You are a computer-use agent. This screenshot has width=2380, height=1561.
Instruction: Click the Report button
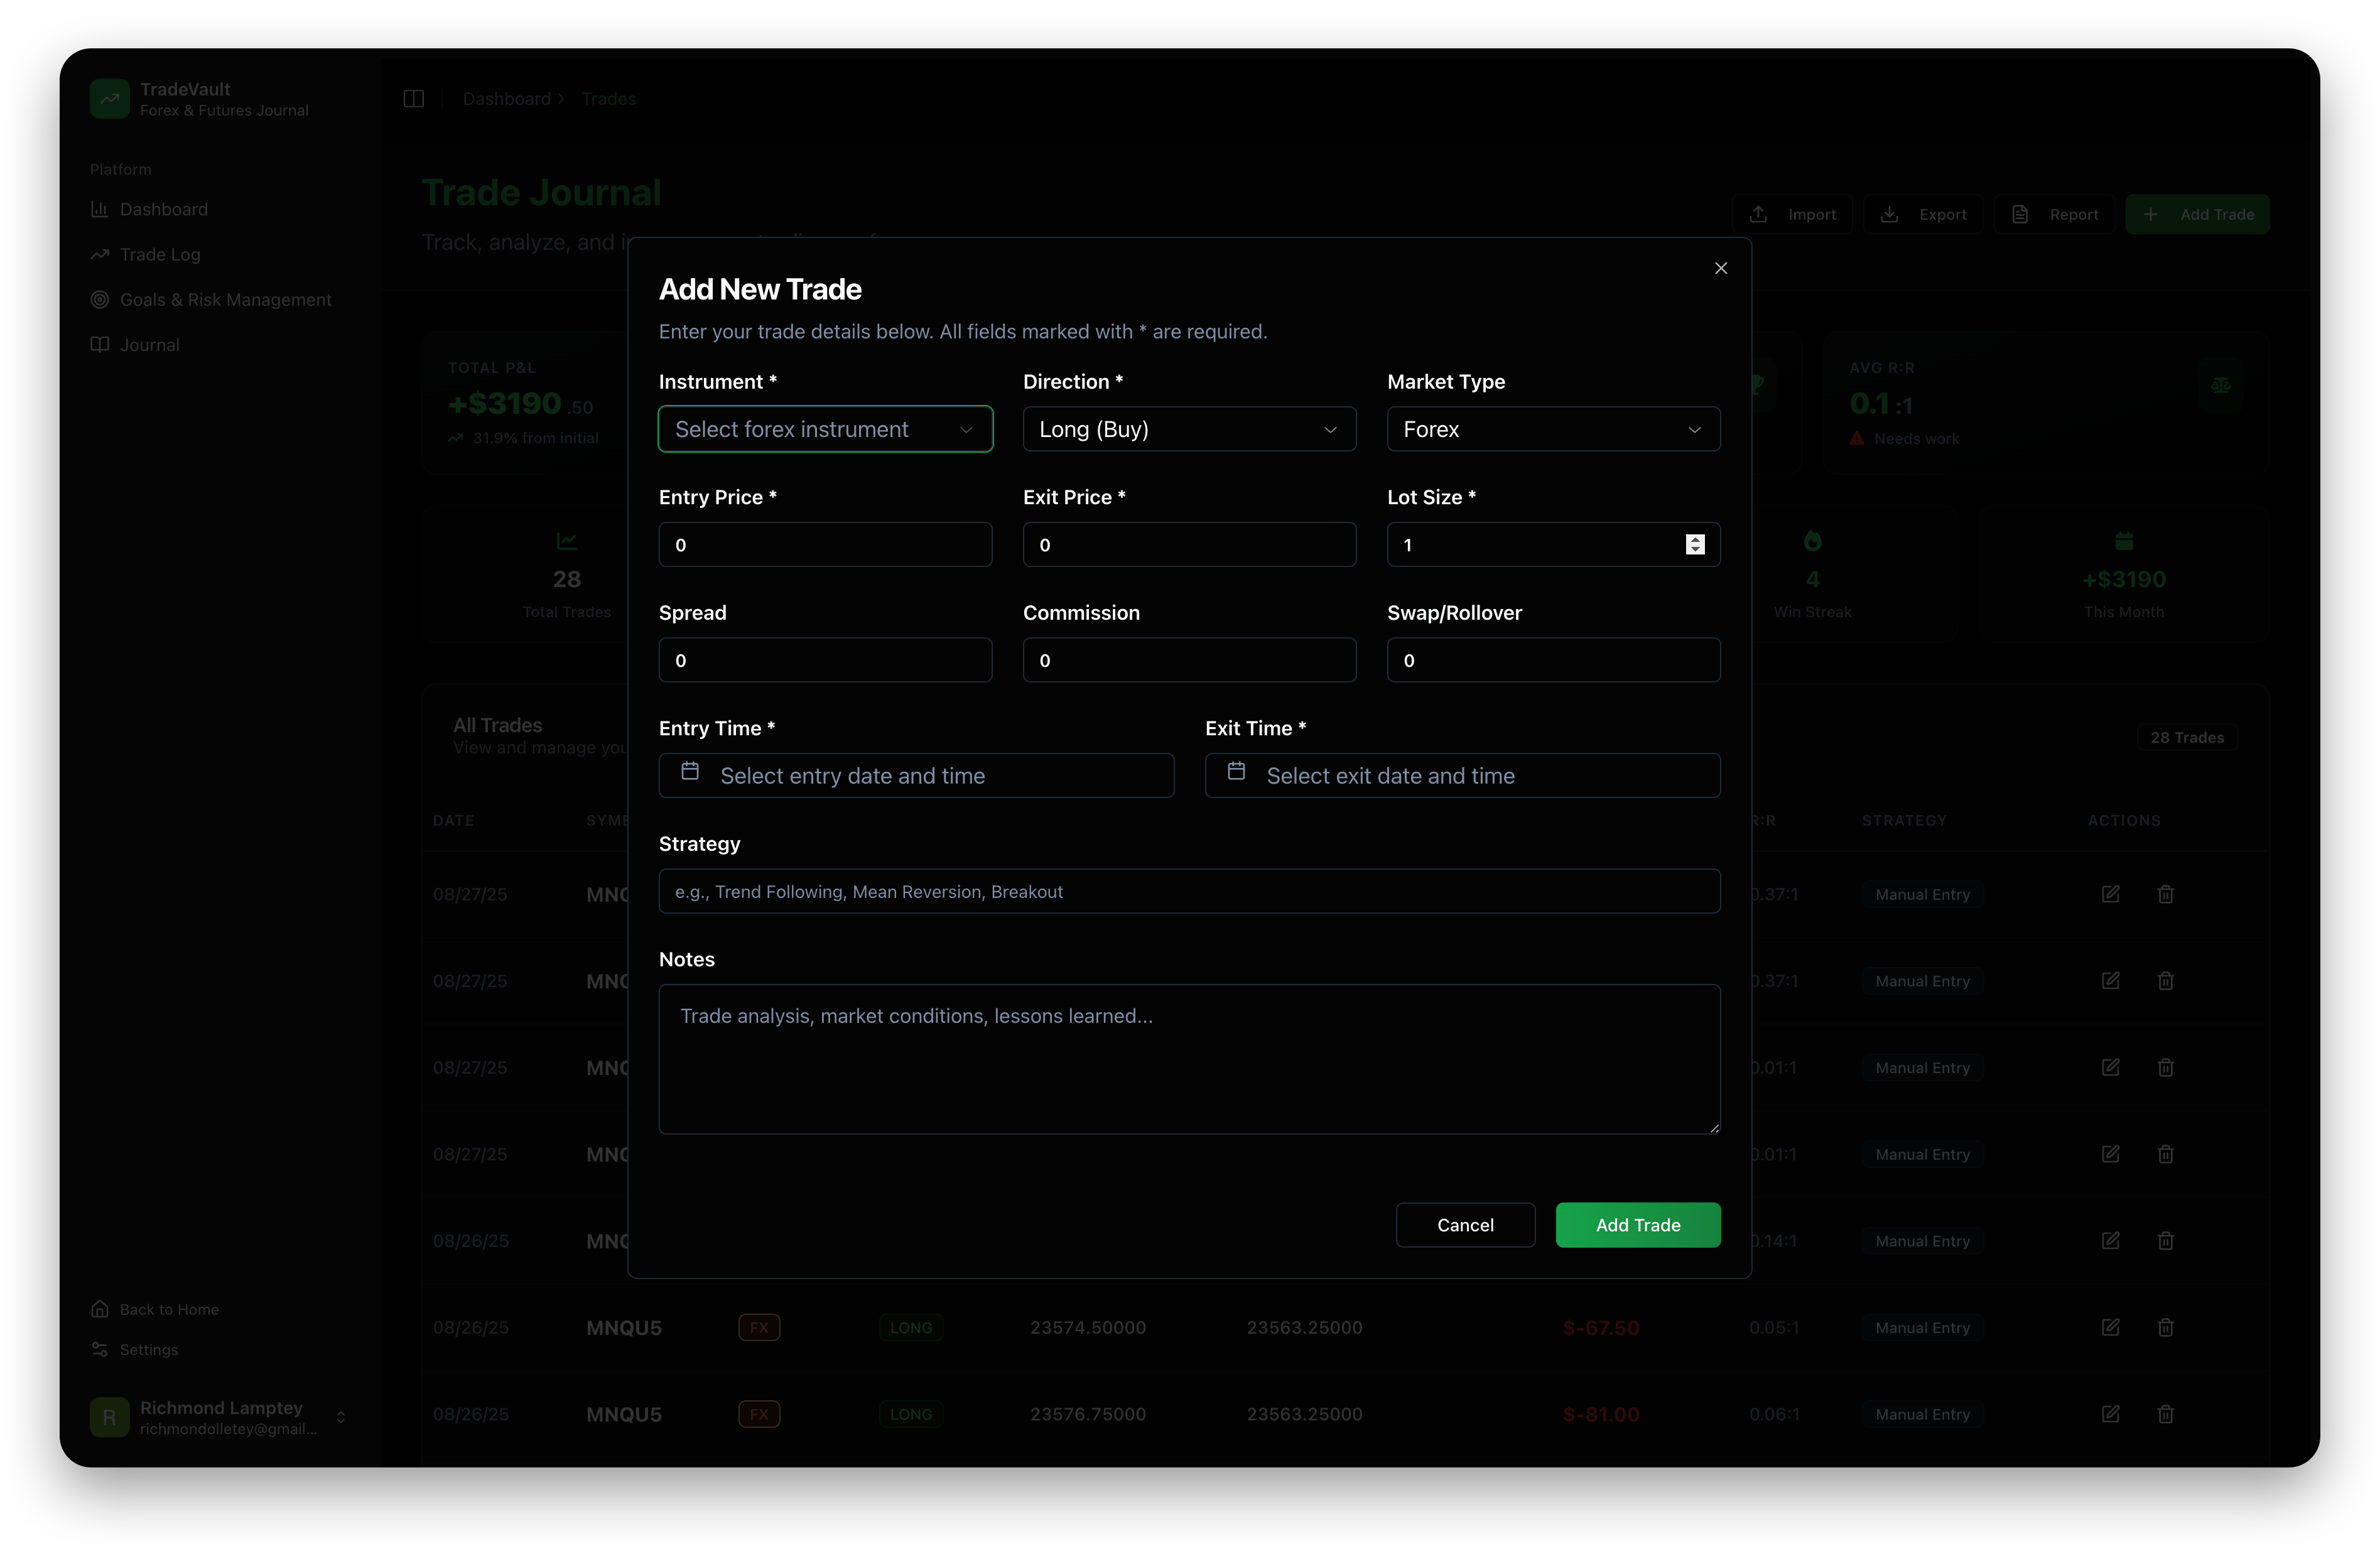(2054, 214)
